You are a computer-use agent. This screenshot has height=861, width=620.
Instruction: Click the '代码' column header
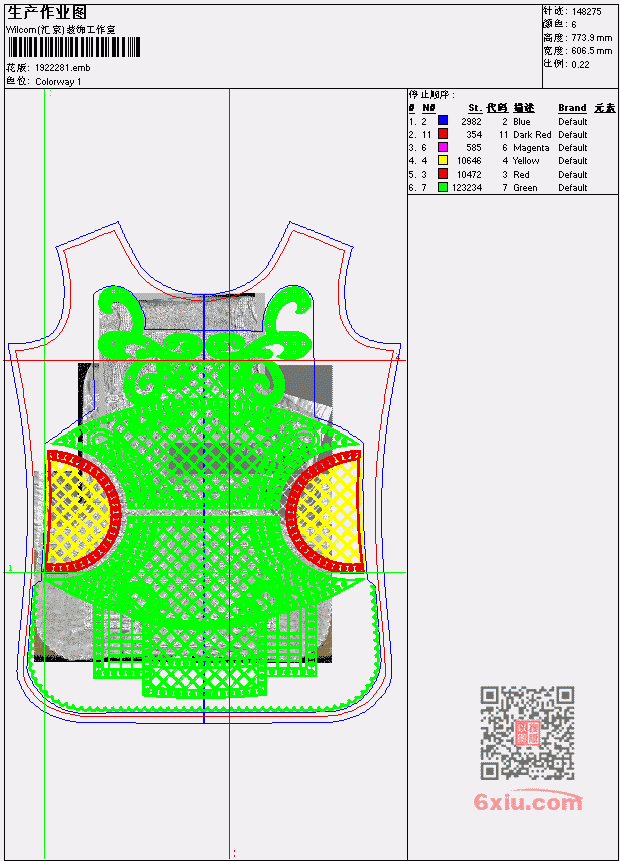(x=497, y=108)
